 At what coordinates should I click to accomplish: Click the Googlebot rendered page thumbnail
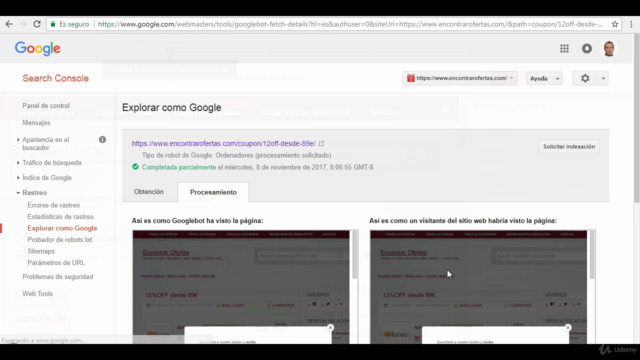pos(241,287)
